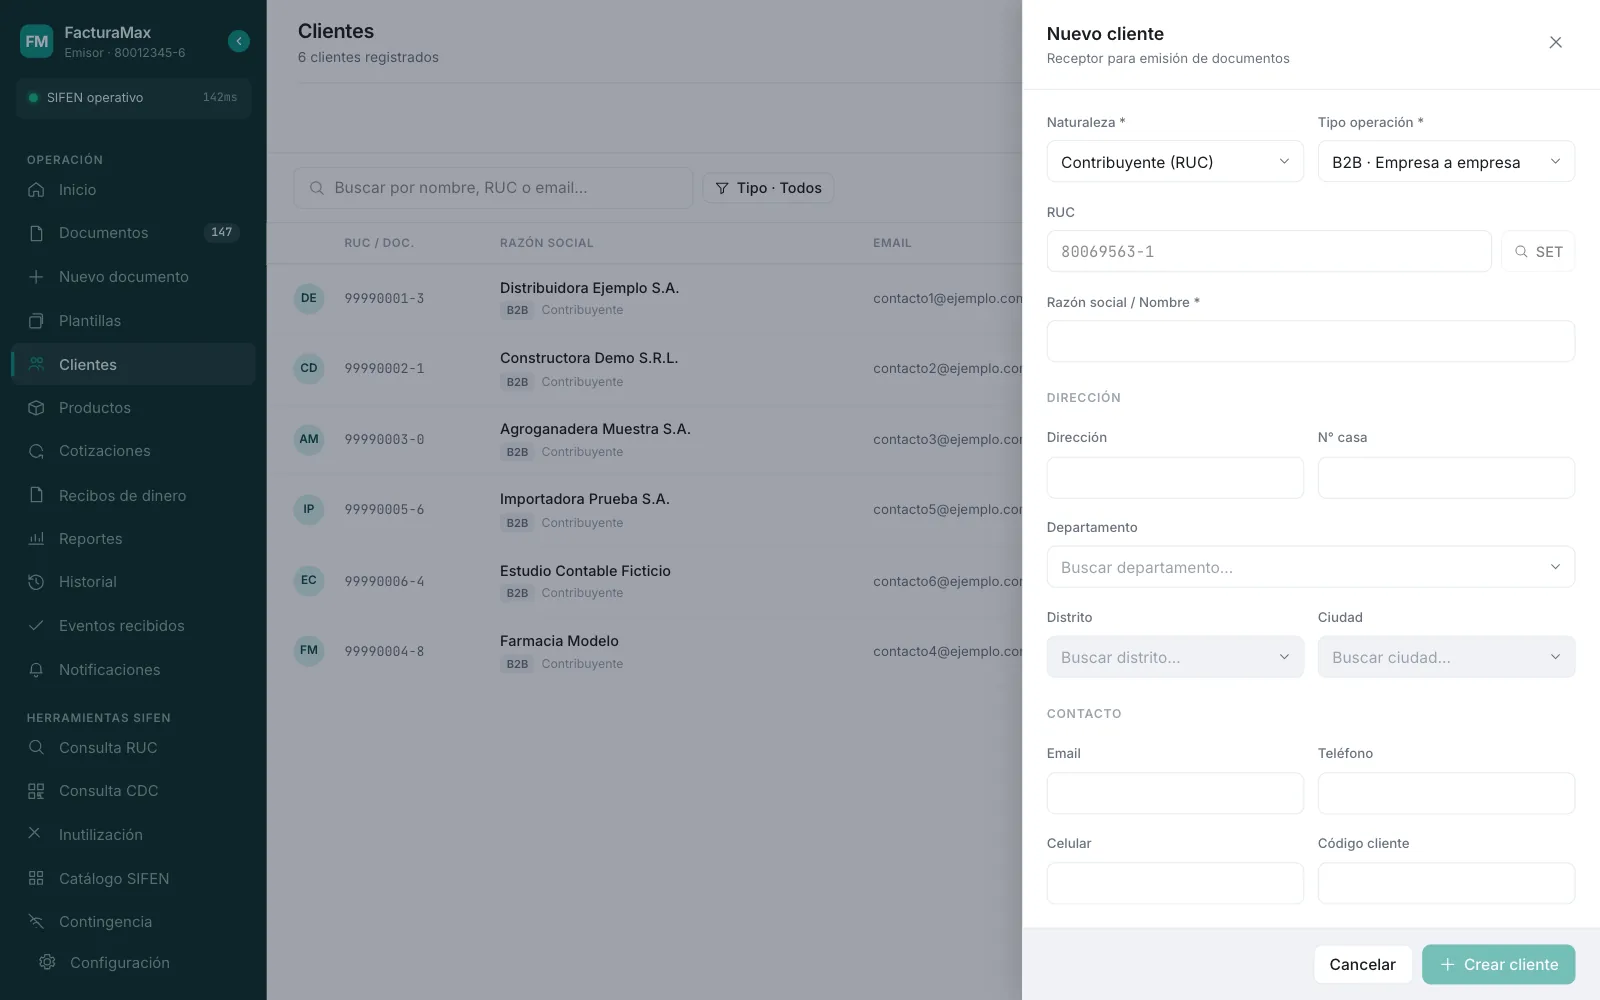1600x1000 pixels.
Task: Open Catálogo SIFEN in the sidebar
Action: point(133,879)
